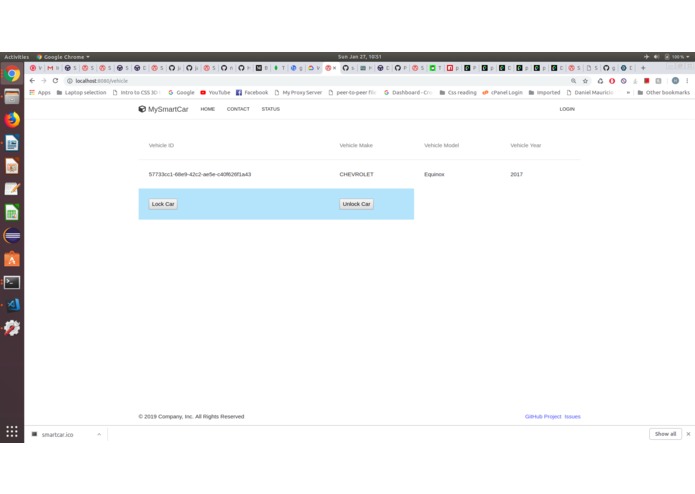The image size is (695, 494).
Task: Open the YouTube bookmark
Action: coord(215,93)
